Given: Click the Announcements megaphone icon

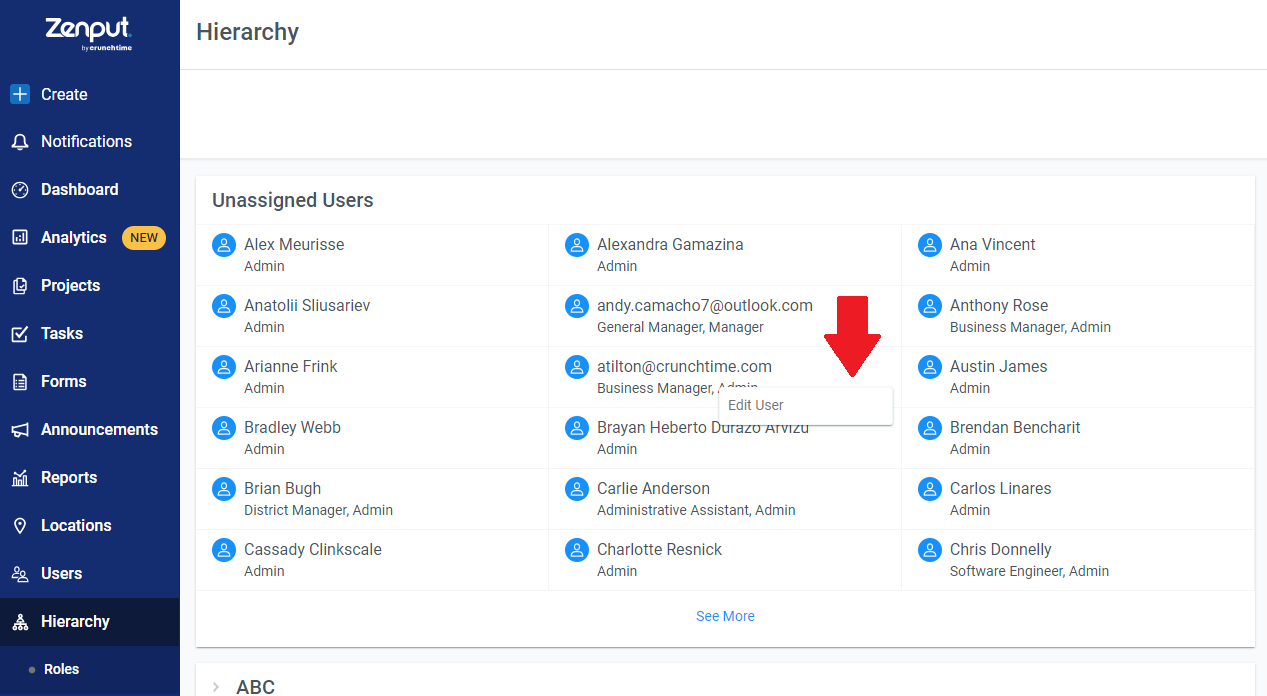Looking at the screenshot, I should point(20,430).
